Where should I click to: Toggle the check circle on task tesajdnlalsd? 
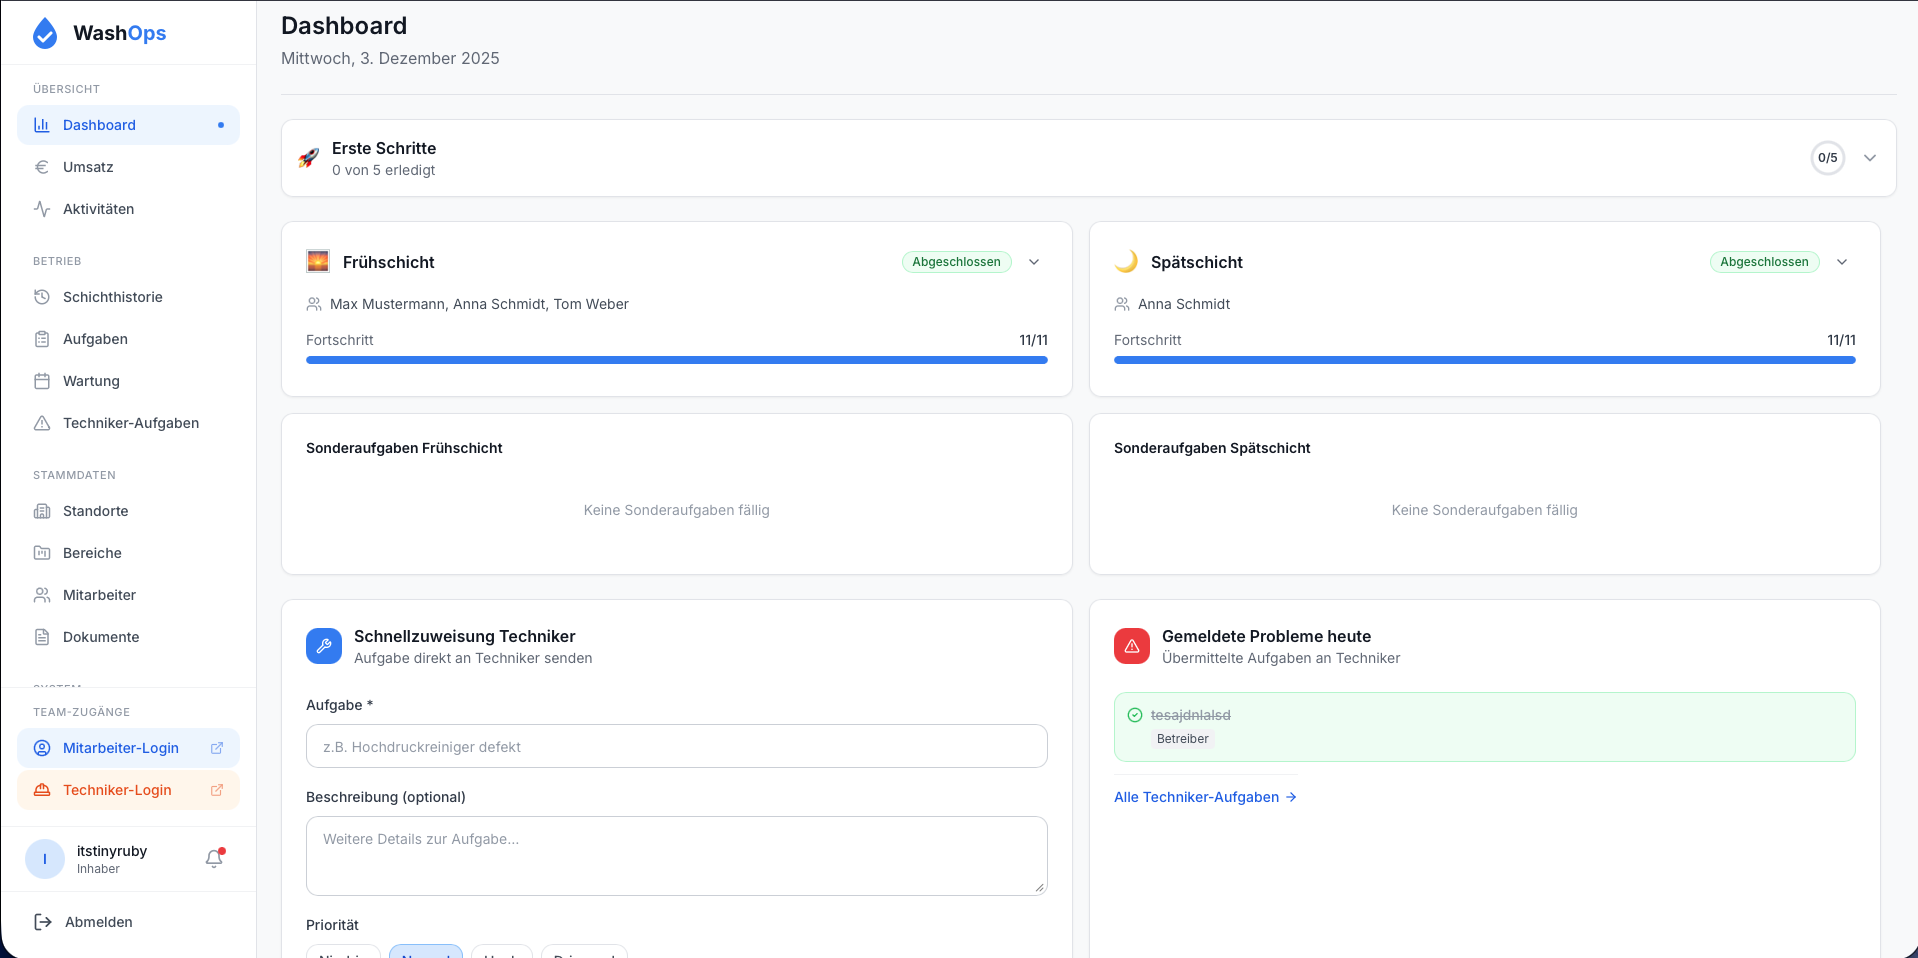(1135, 715)
